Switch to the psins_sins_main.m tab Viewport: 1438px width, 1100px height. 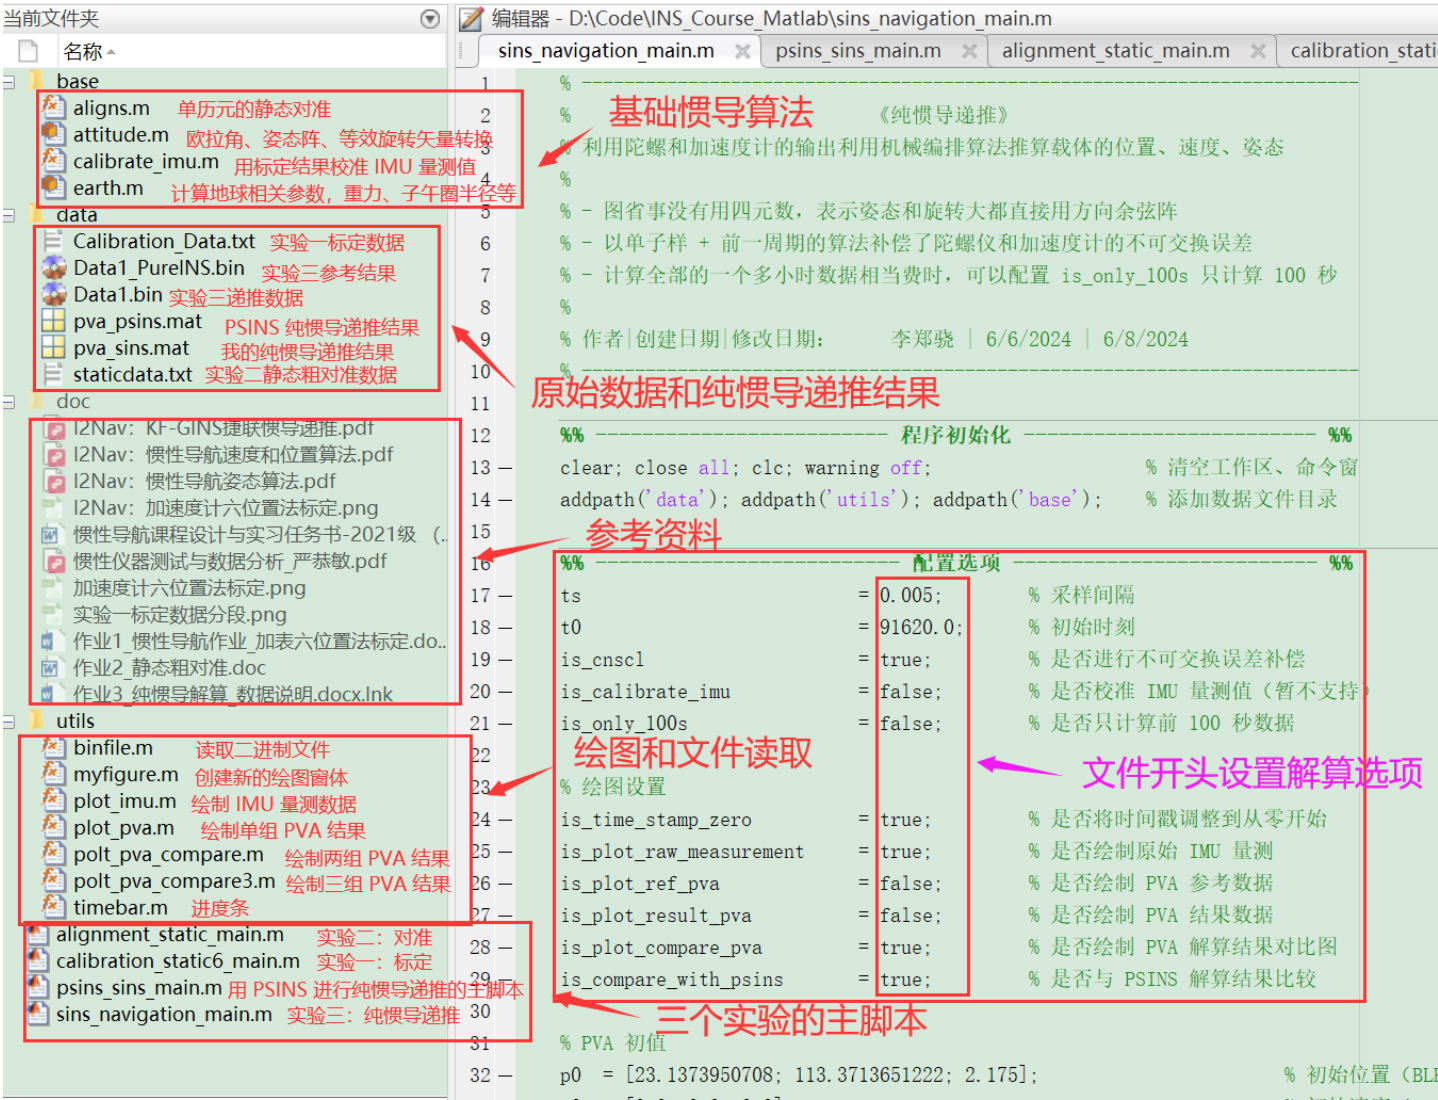pos(858,50)
